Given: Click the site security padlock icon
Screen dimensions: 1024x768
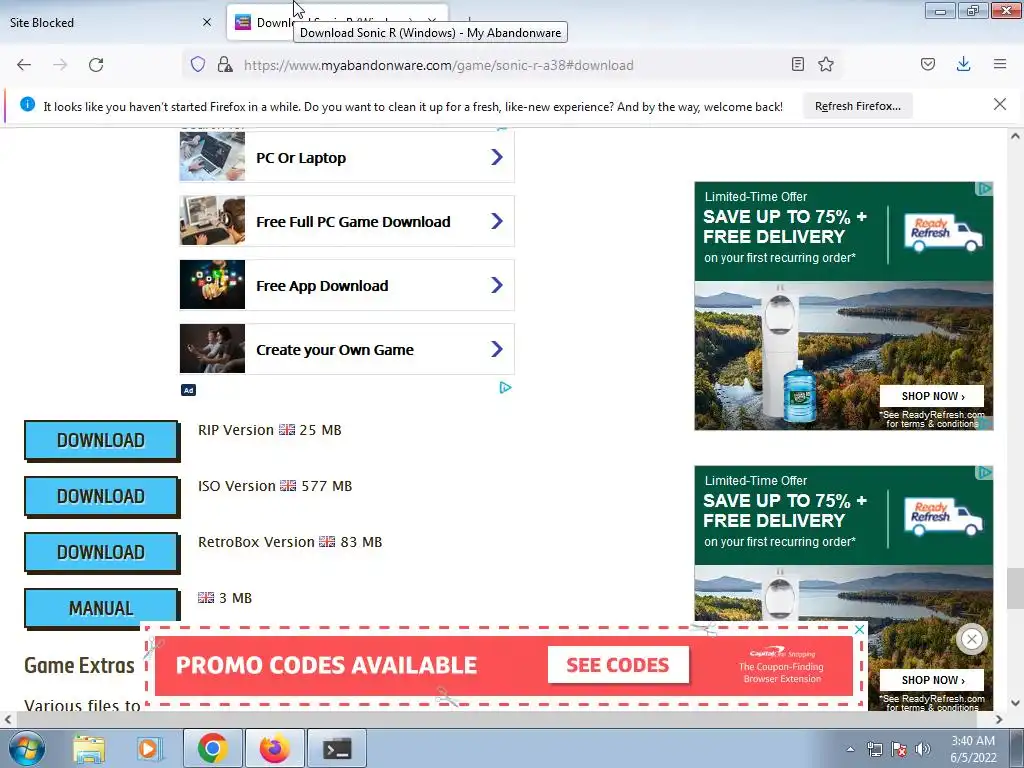Looking at the screenshot, I should tap(225, 64).
